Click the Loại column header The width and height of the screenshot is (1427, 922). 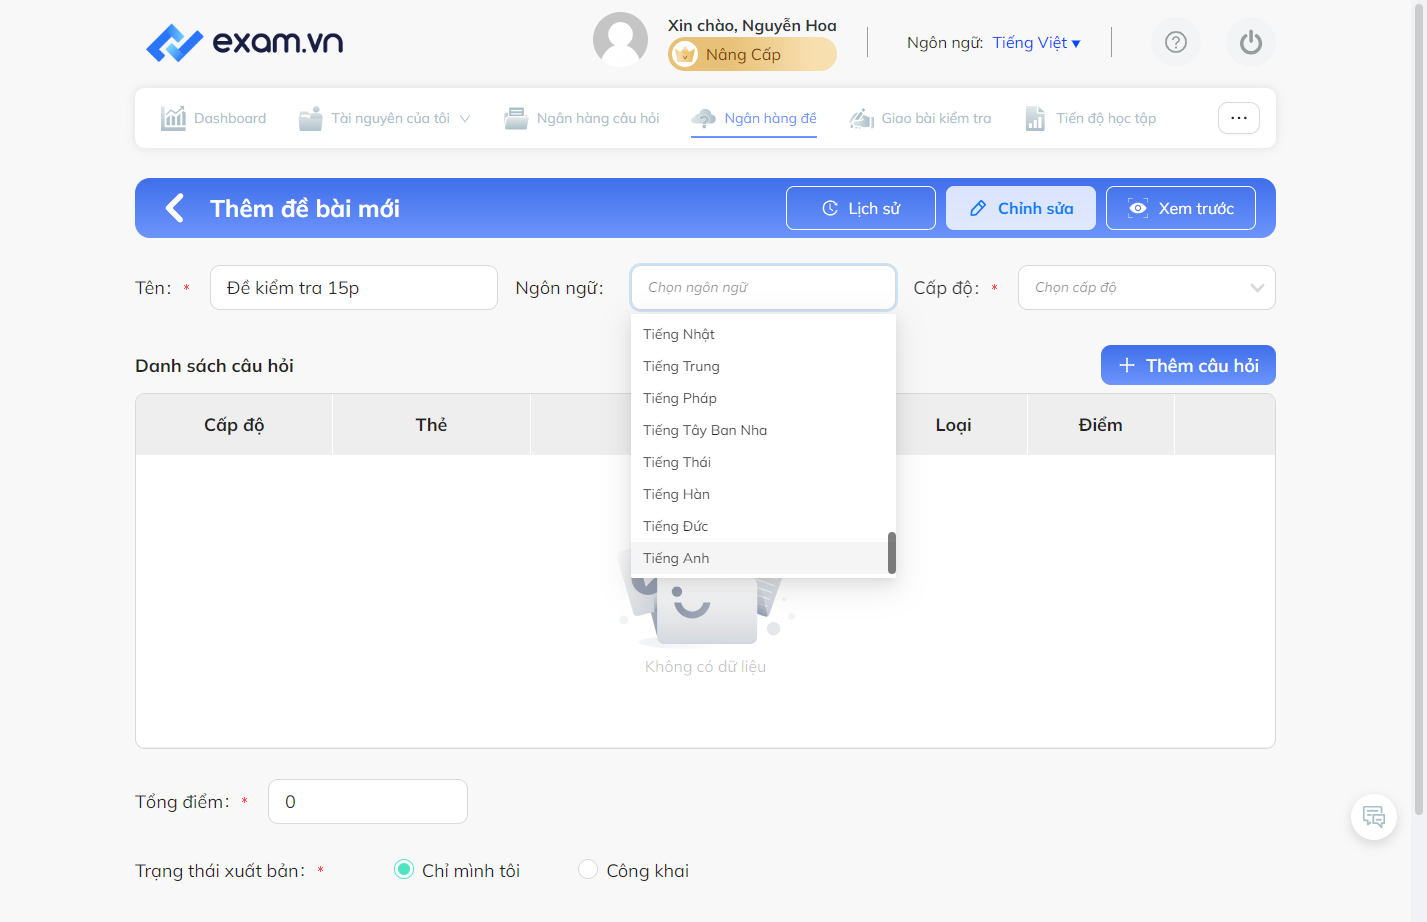pos(954,425)
